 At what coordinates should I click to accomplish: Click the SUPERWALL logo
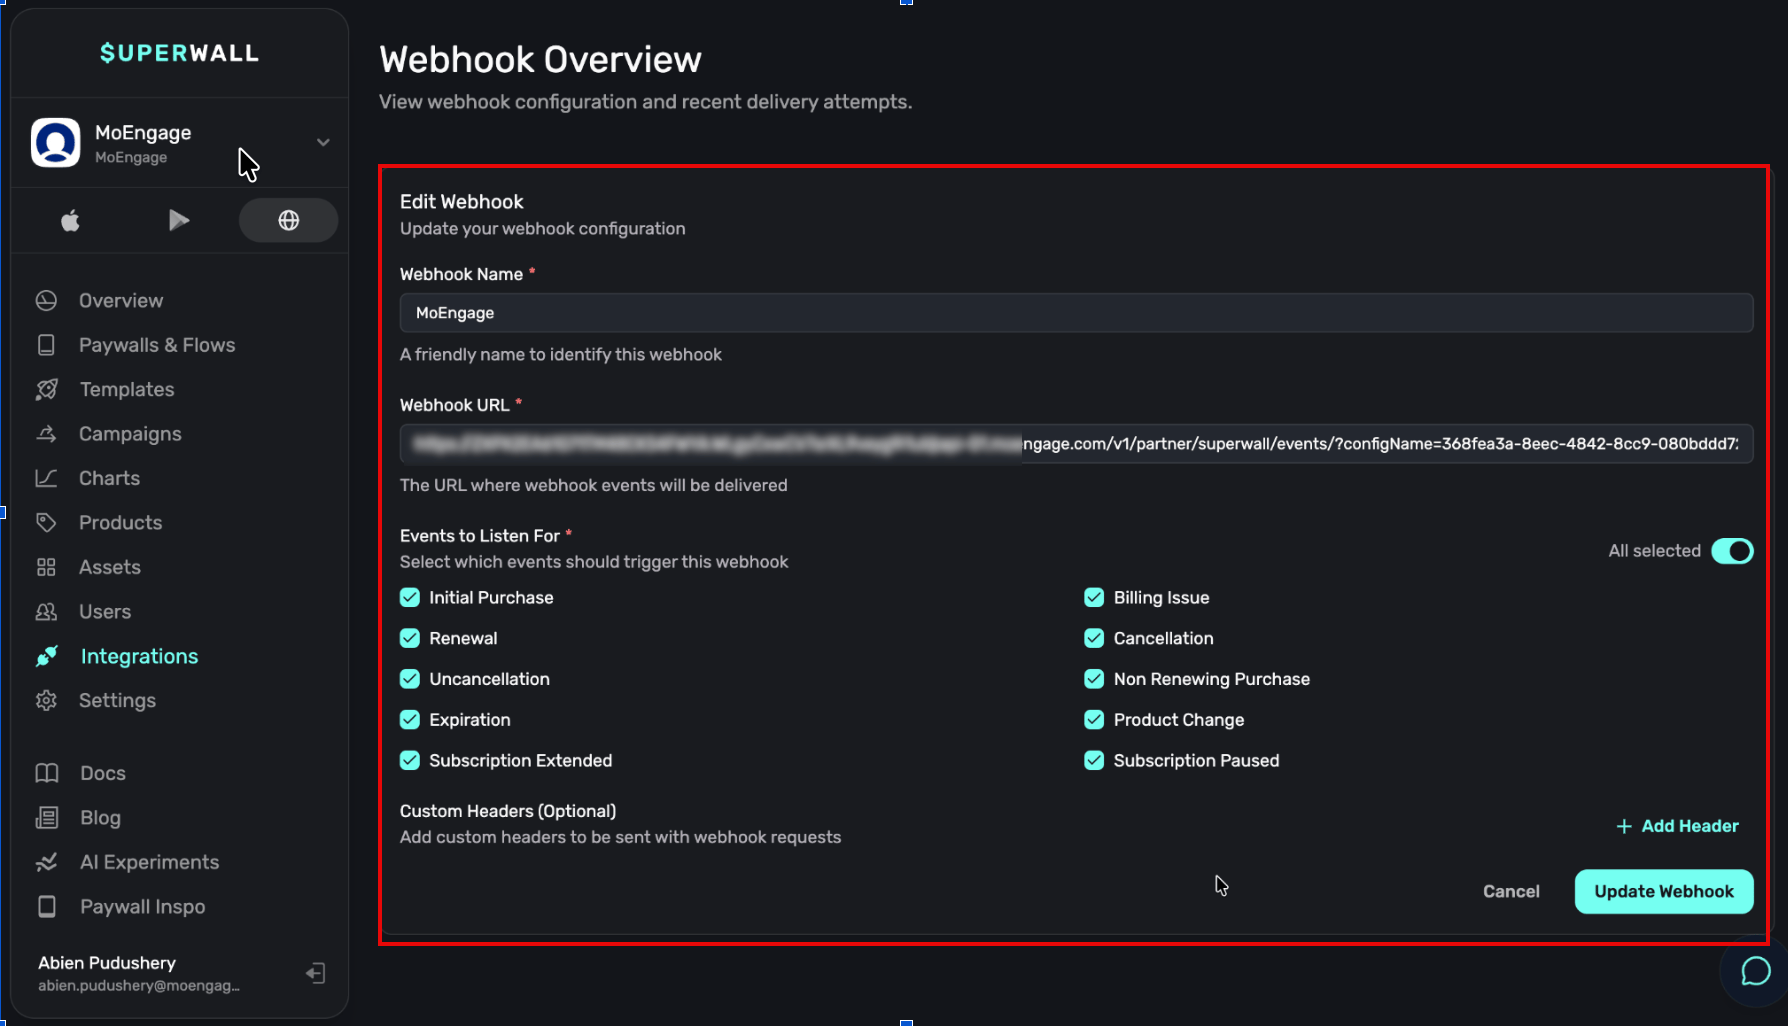pos(179,53)
